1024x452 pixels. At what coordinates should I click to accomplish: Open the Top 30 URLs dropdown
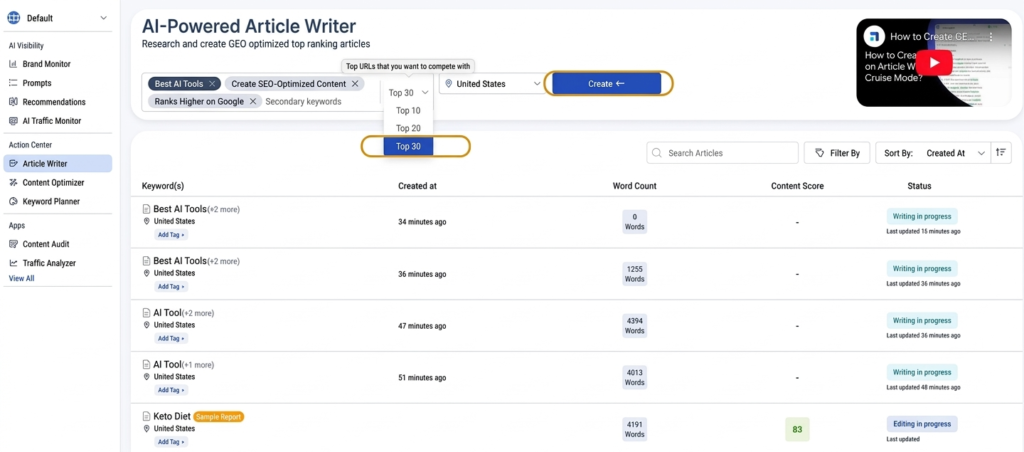[x=408, y=93]
